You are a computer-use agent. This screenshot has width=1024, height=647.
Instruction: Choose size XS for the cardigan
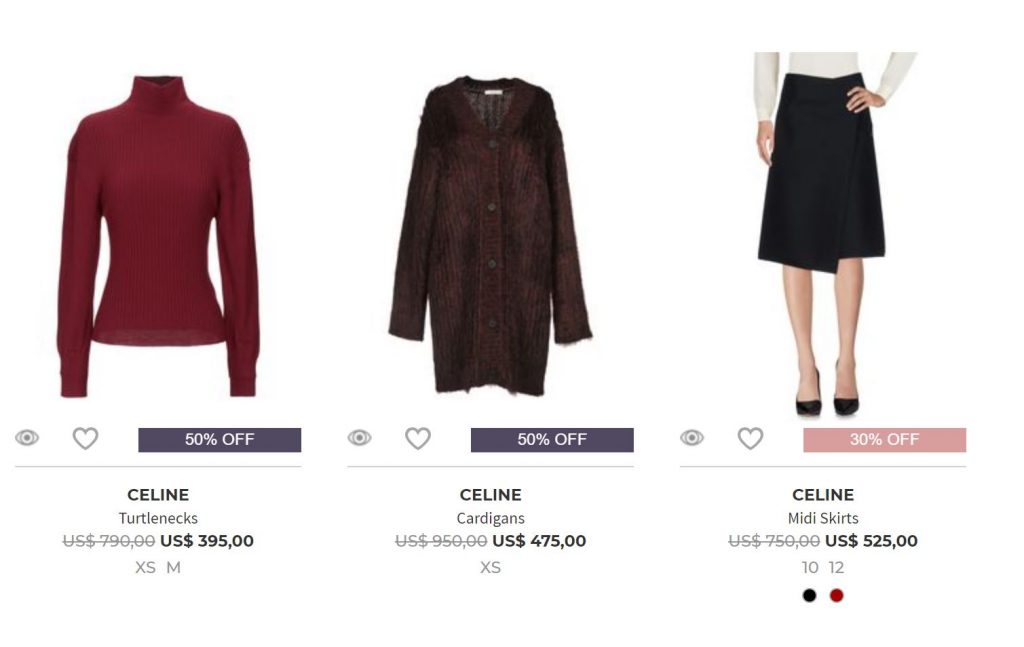(490, 567)
